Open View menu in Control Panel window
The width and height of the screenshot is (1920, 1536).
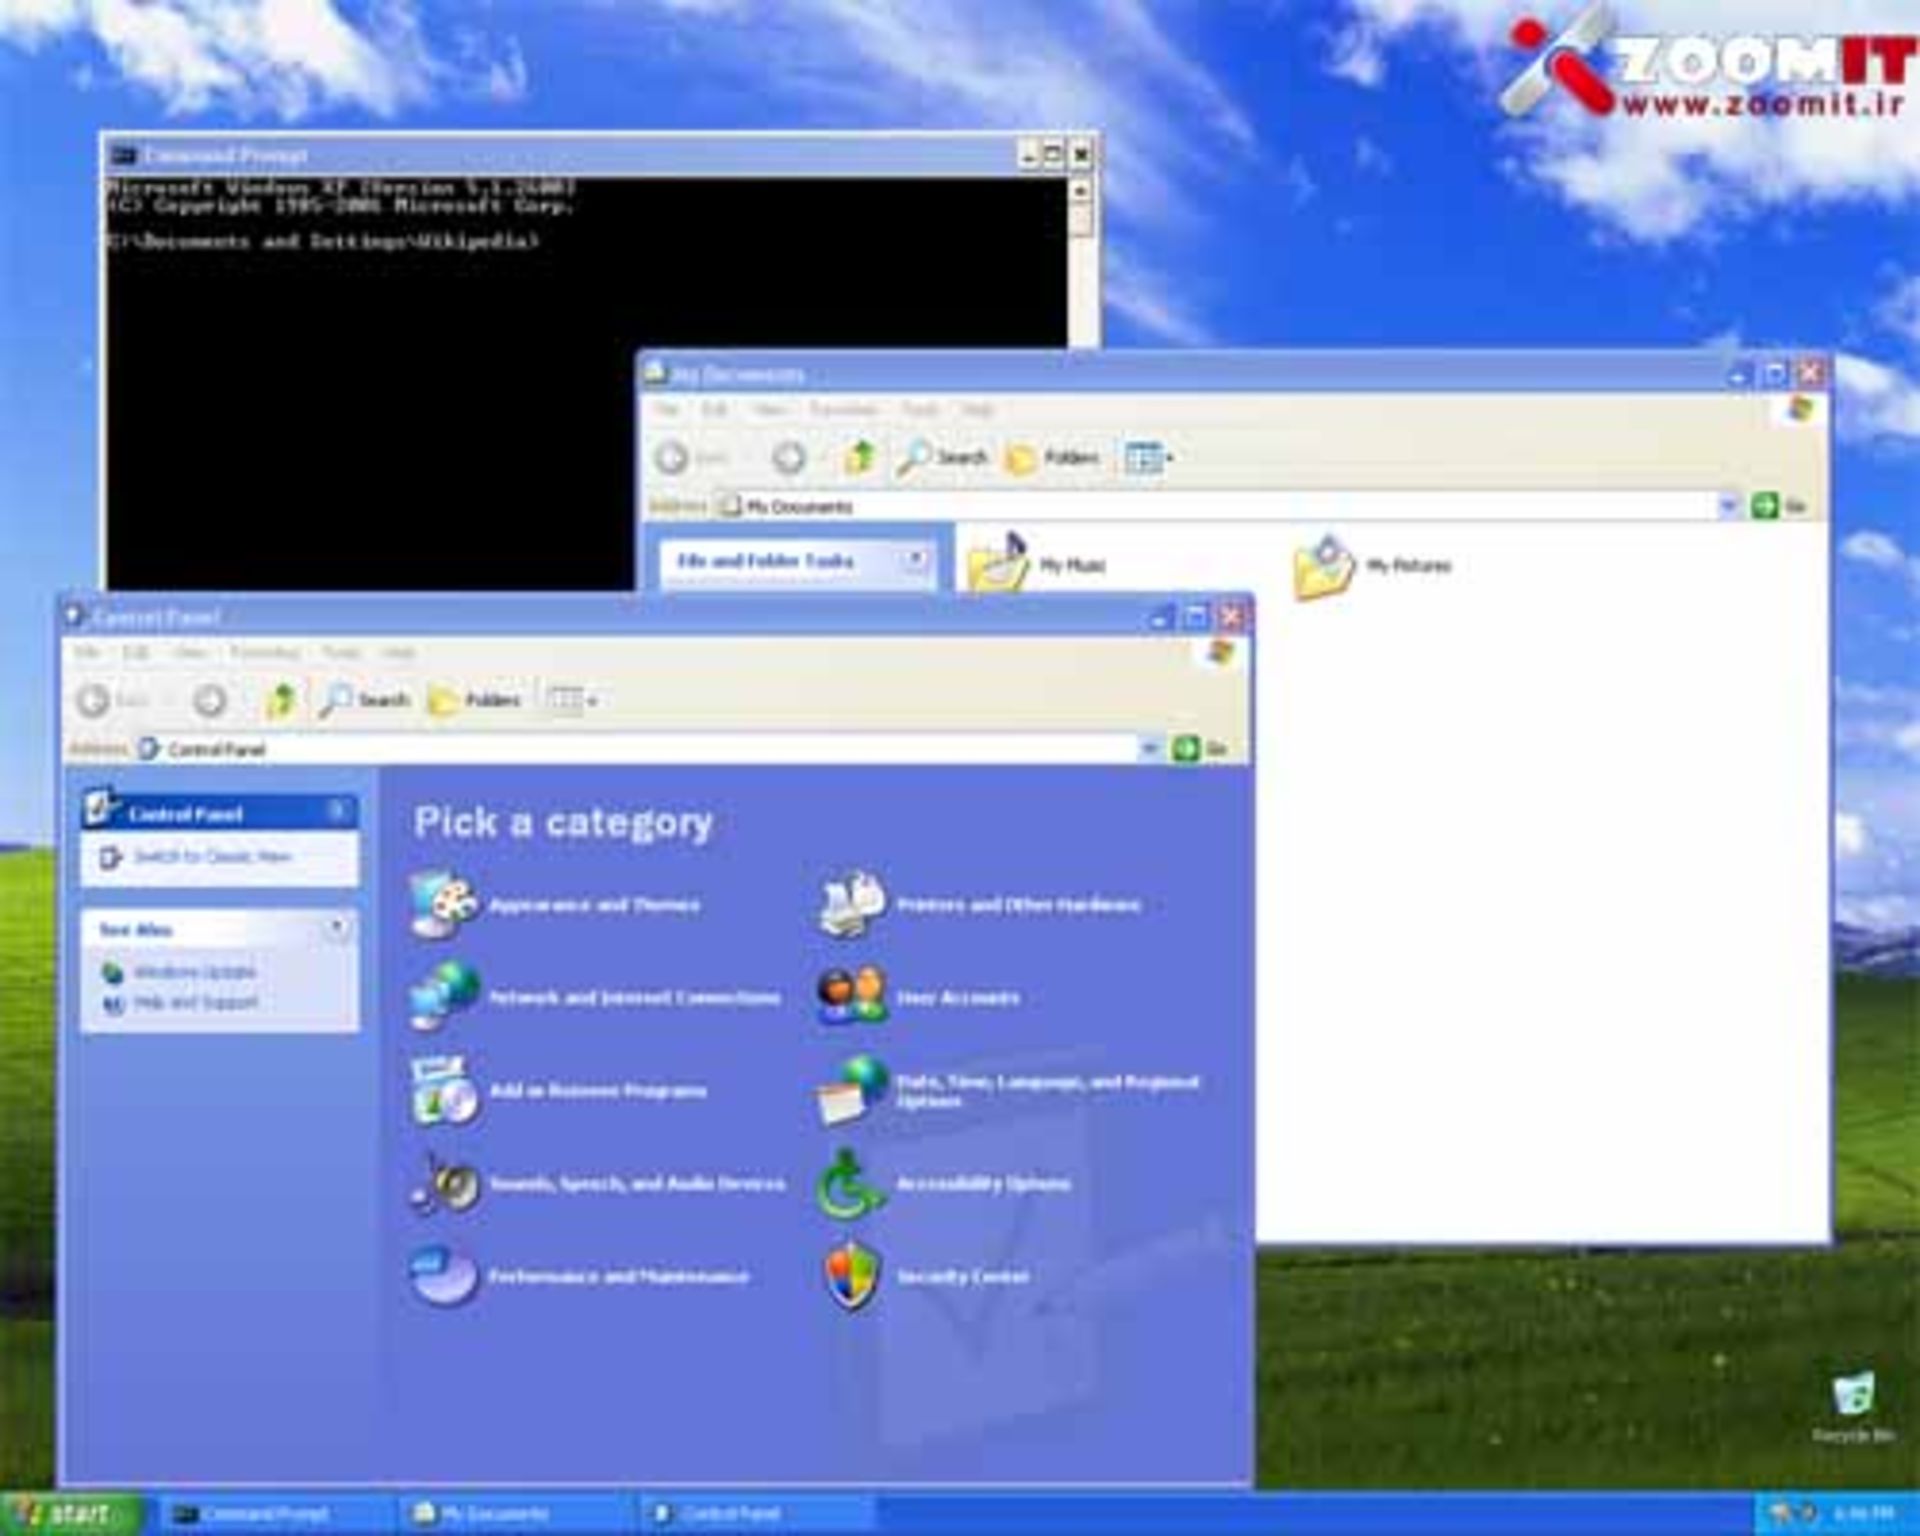click(190, 652)
